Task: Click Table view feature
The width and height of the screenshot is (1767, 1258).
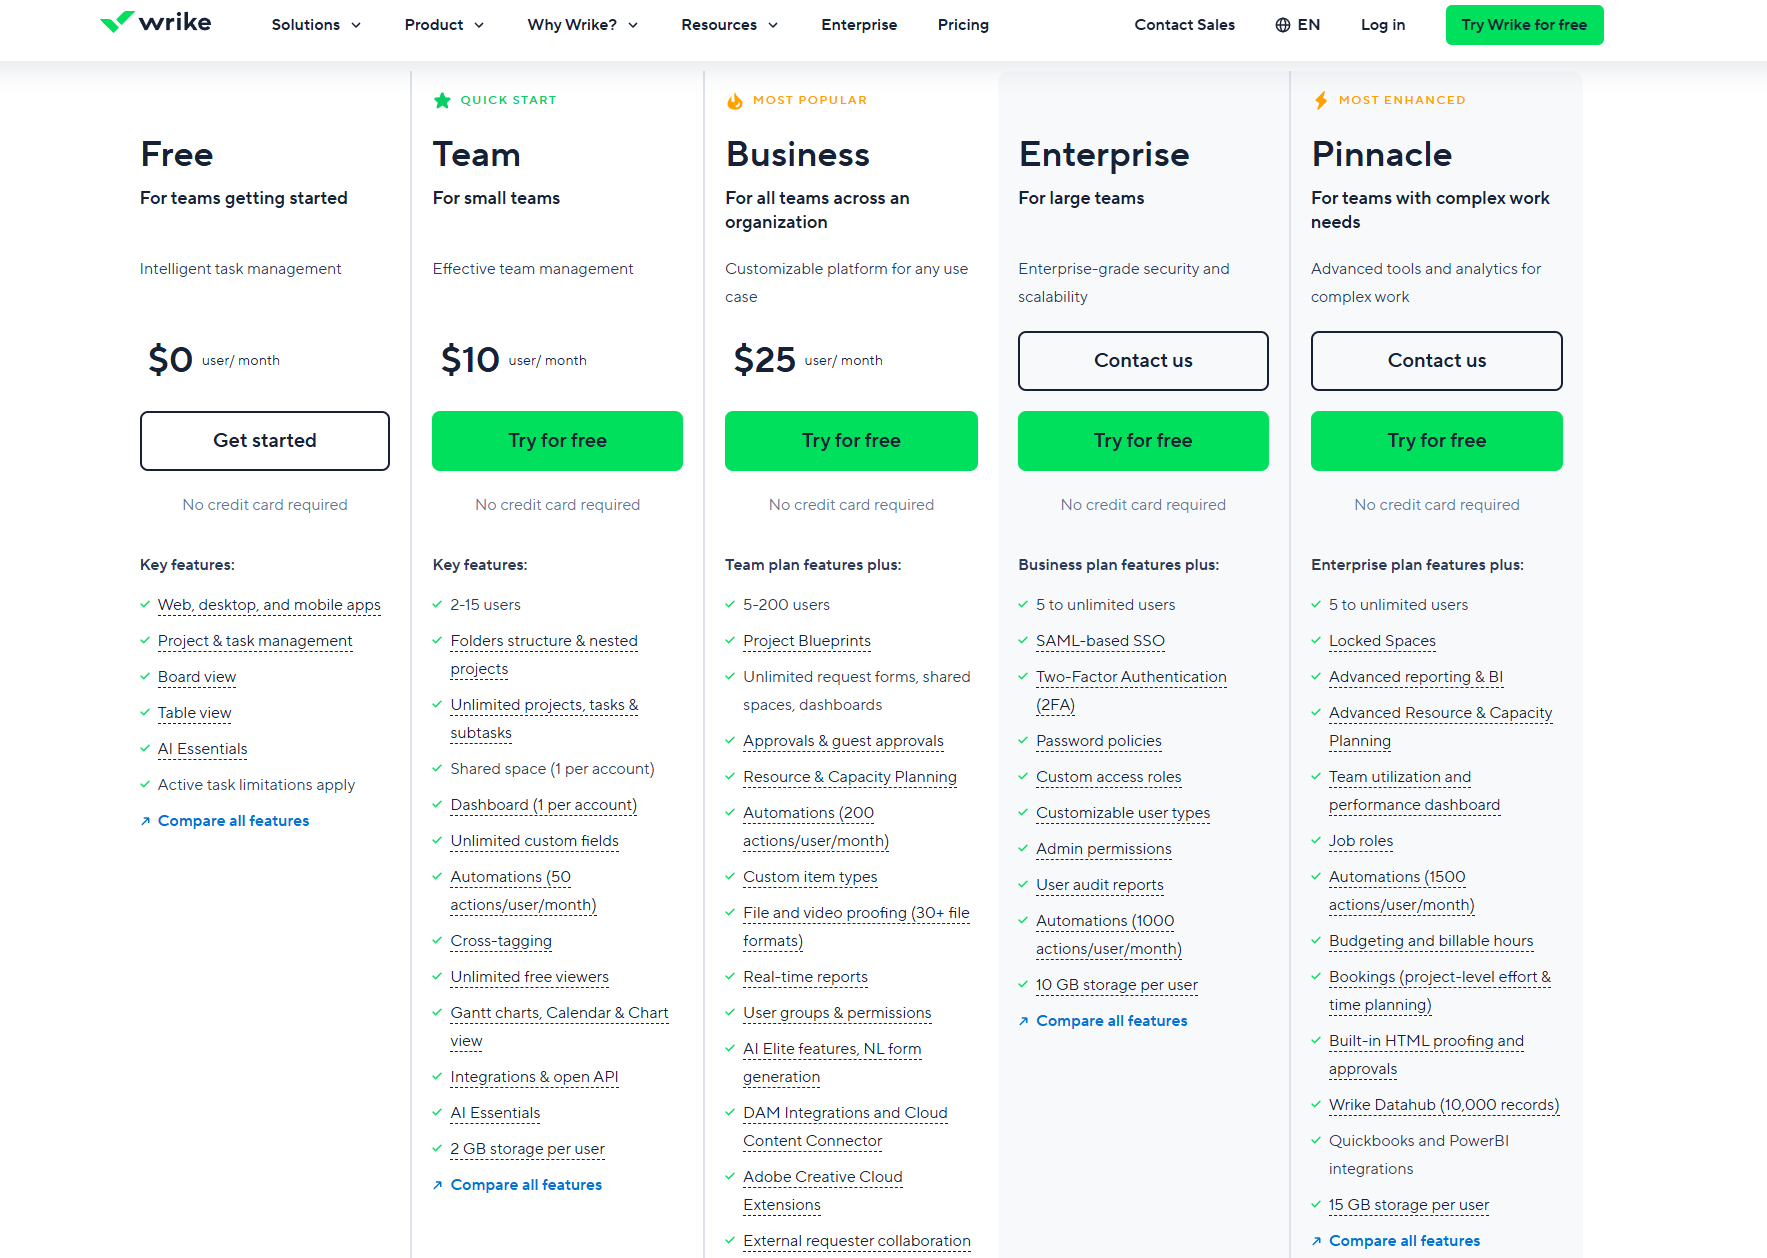Action: tap(194, 713)
